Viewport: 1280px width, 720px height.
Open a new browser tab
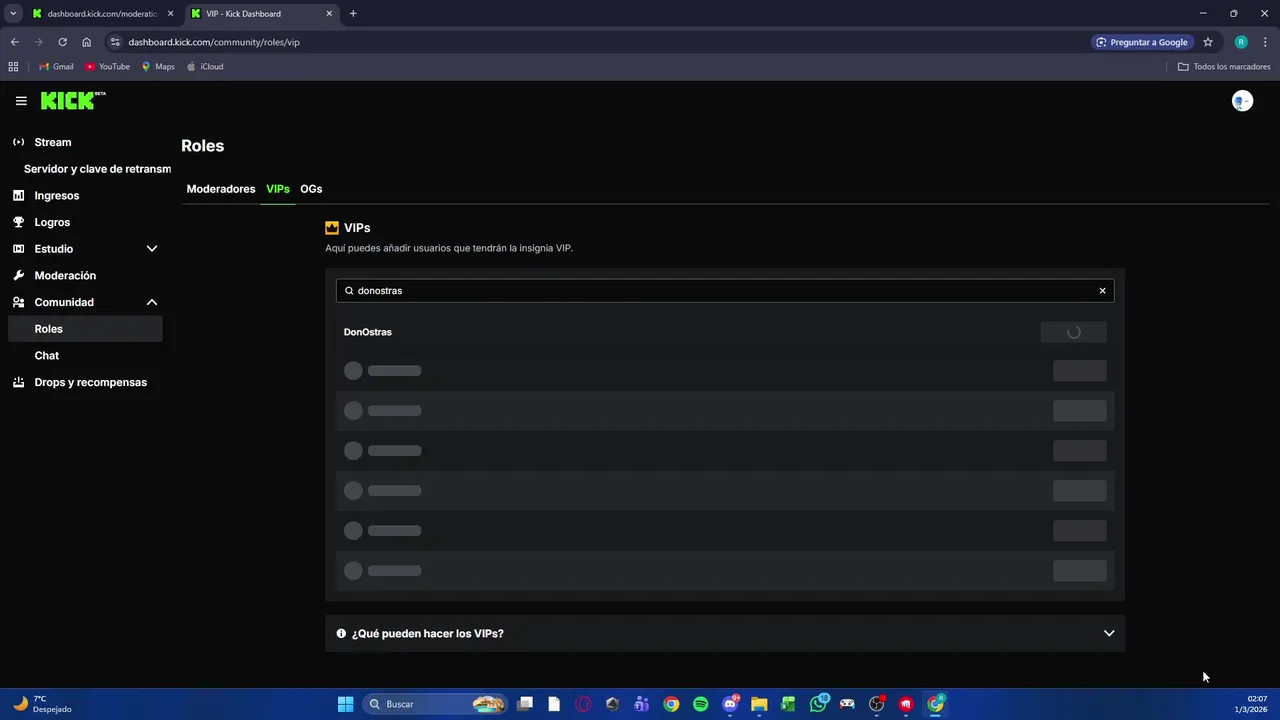coord(353,14)
